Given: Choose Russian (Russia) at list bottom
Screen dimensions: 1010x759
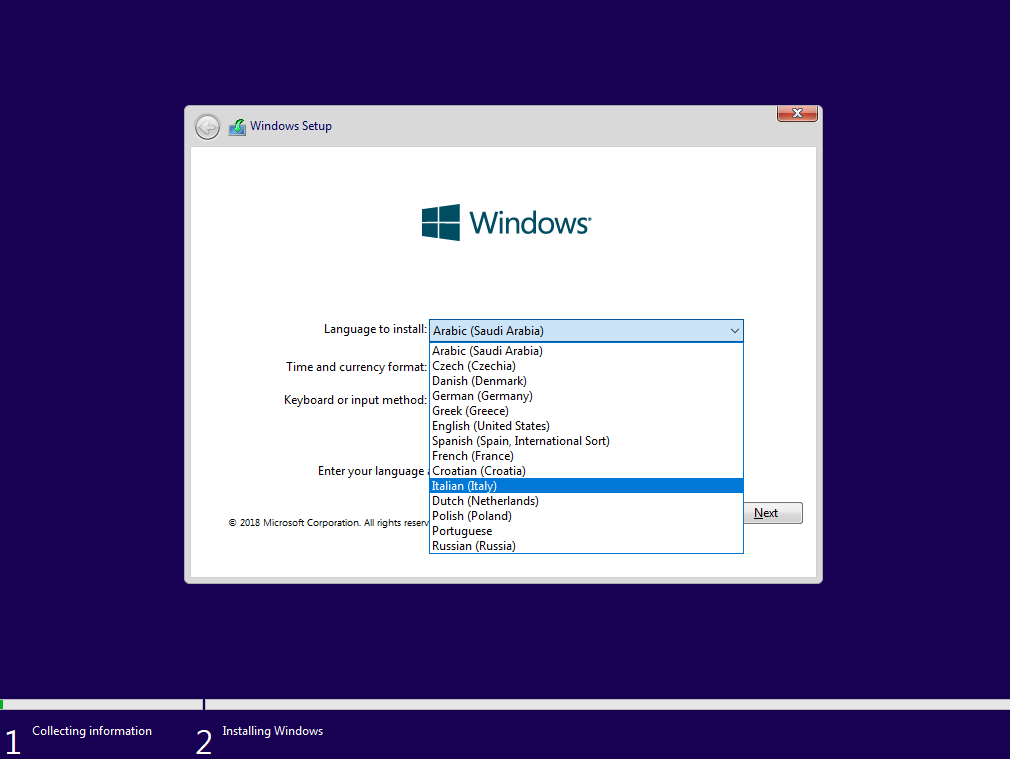Looking at the screenshot, I should click(586, 546).
